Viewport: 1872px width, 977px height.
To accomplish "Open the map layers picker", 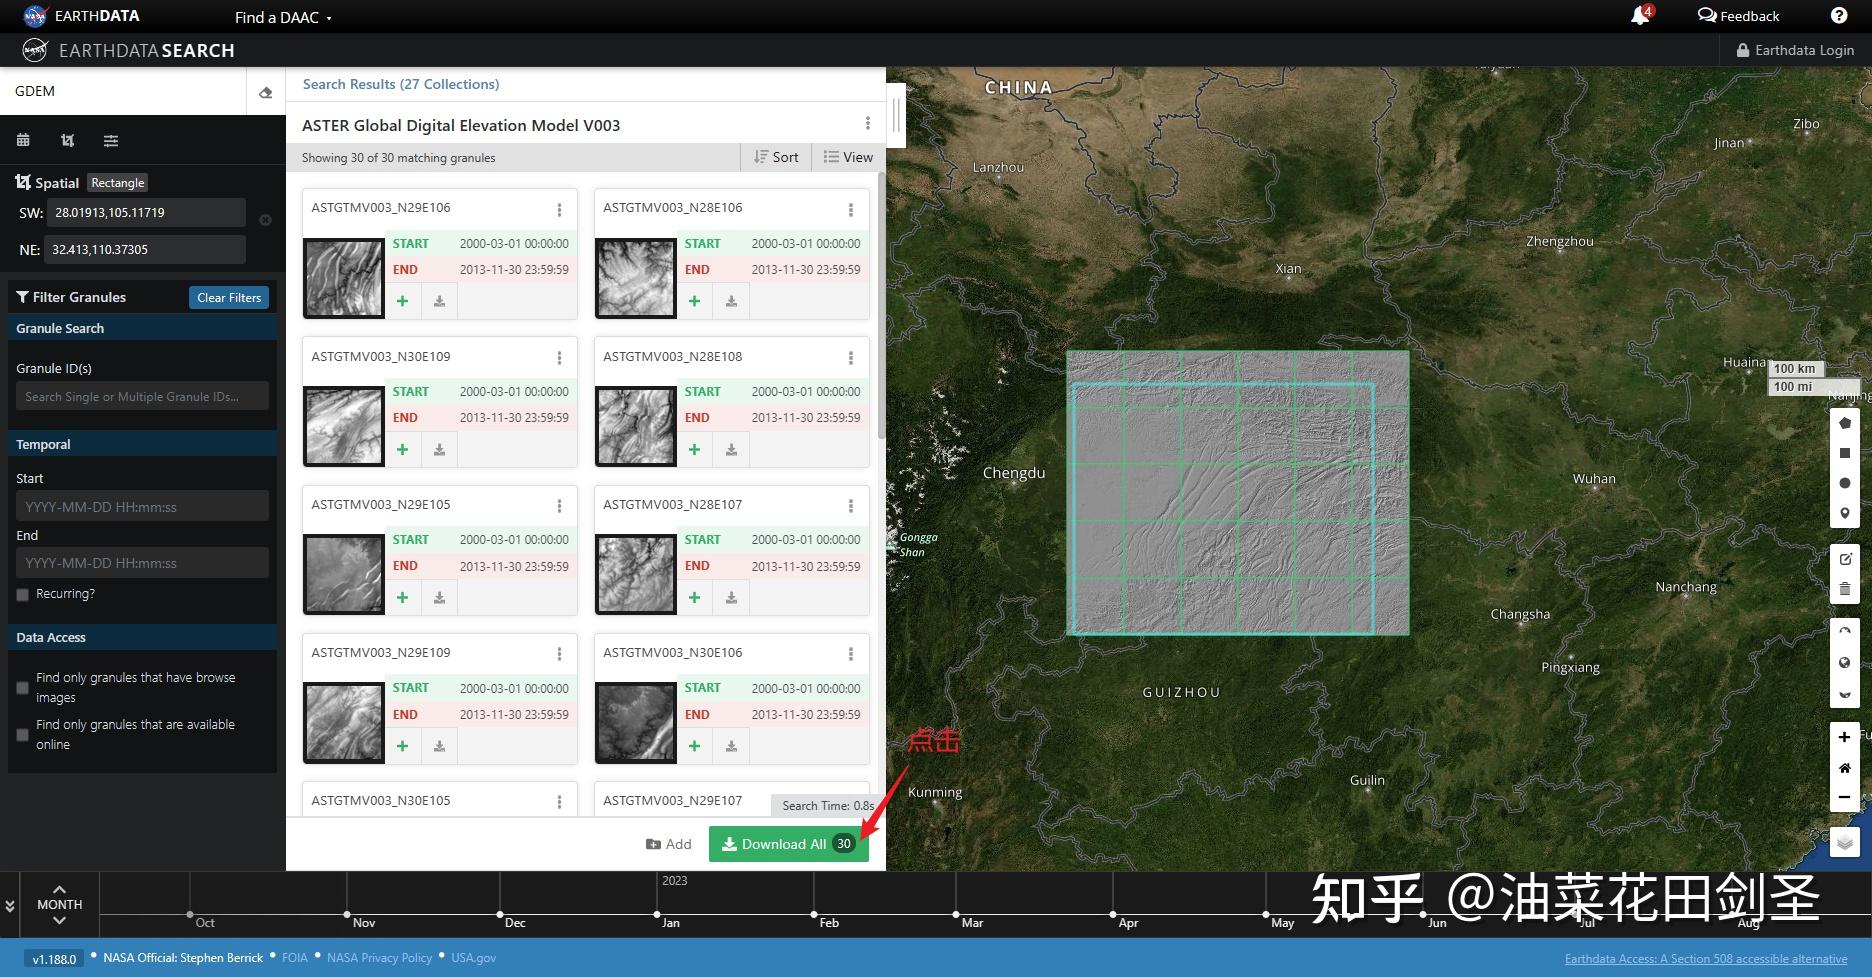I will click(x=1845, y=842).
